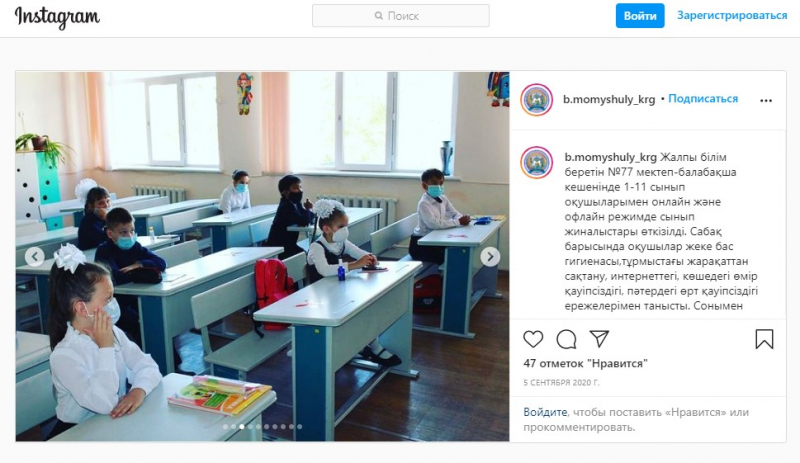Like the post with the heart icon
The width and height of the screenshot is (800, 463).
point(533,339)
